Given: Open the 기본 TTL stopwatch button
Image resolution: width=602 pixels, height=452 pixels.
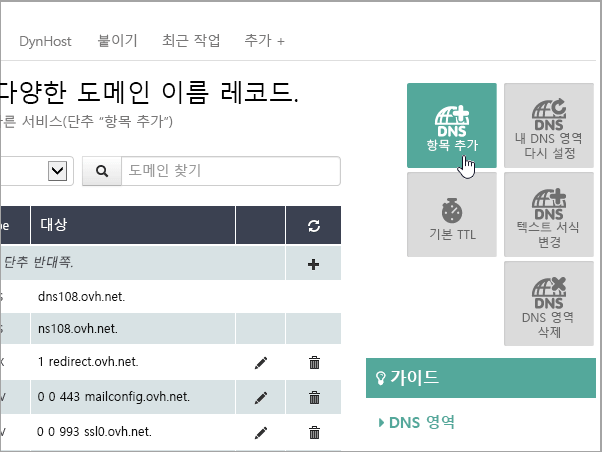Looking at the screenshot, I should point(451,215).
